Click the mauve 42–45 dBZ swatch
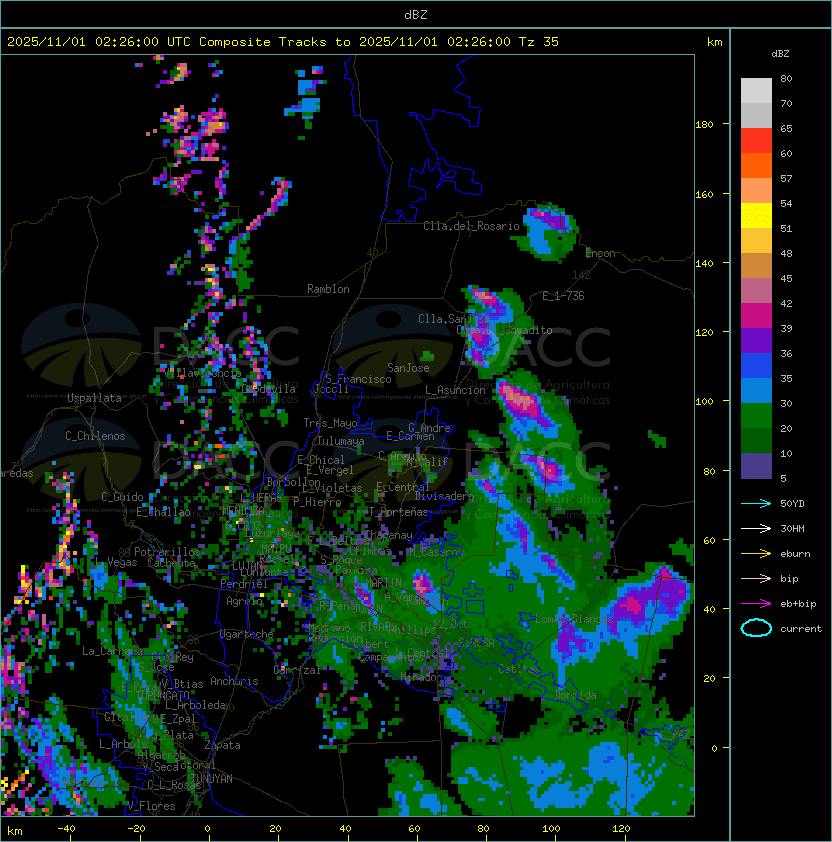832x842 pixels. (756, 291)
